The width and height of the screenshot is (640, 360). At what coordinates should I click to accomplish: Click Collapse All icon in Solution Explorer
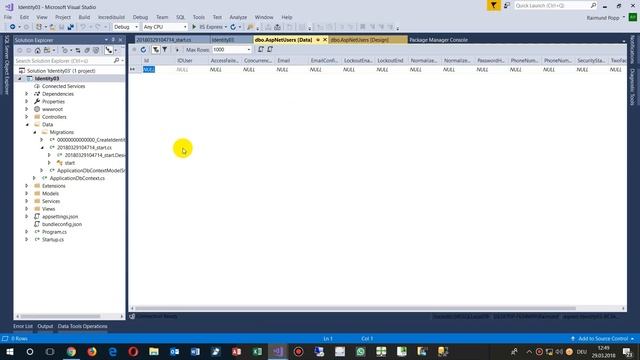click(x=87, y=50)
